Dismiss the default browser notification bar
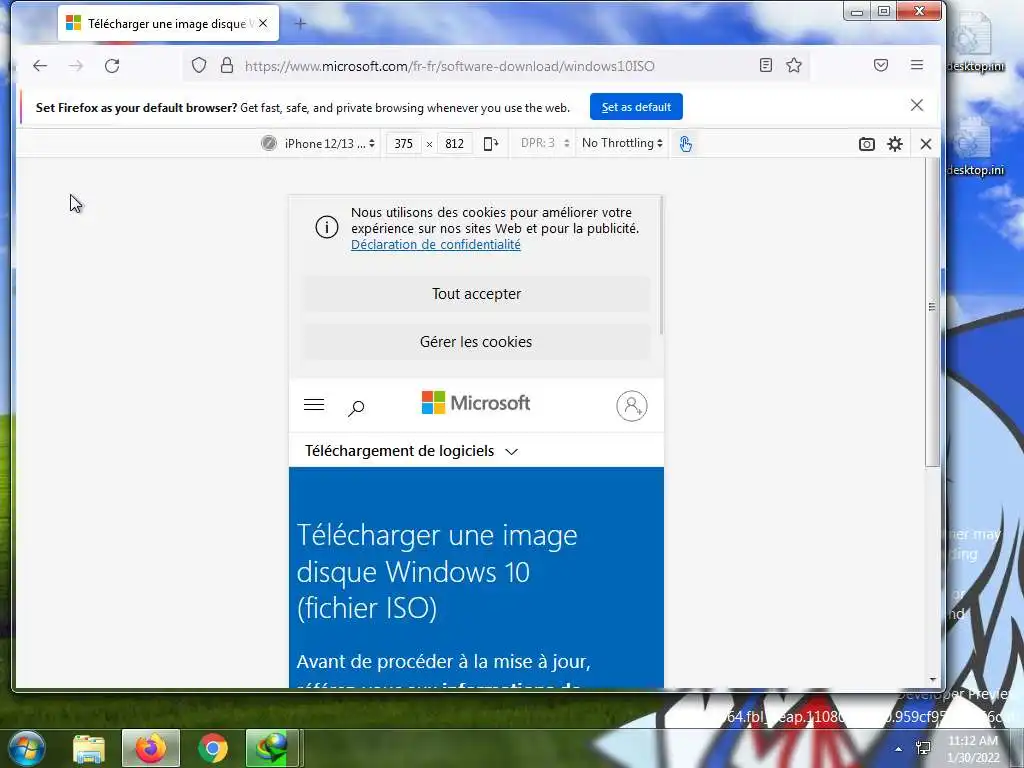This screenshot has width=1024, height=768. pos(917,105)
